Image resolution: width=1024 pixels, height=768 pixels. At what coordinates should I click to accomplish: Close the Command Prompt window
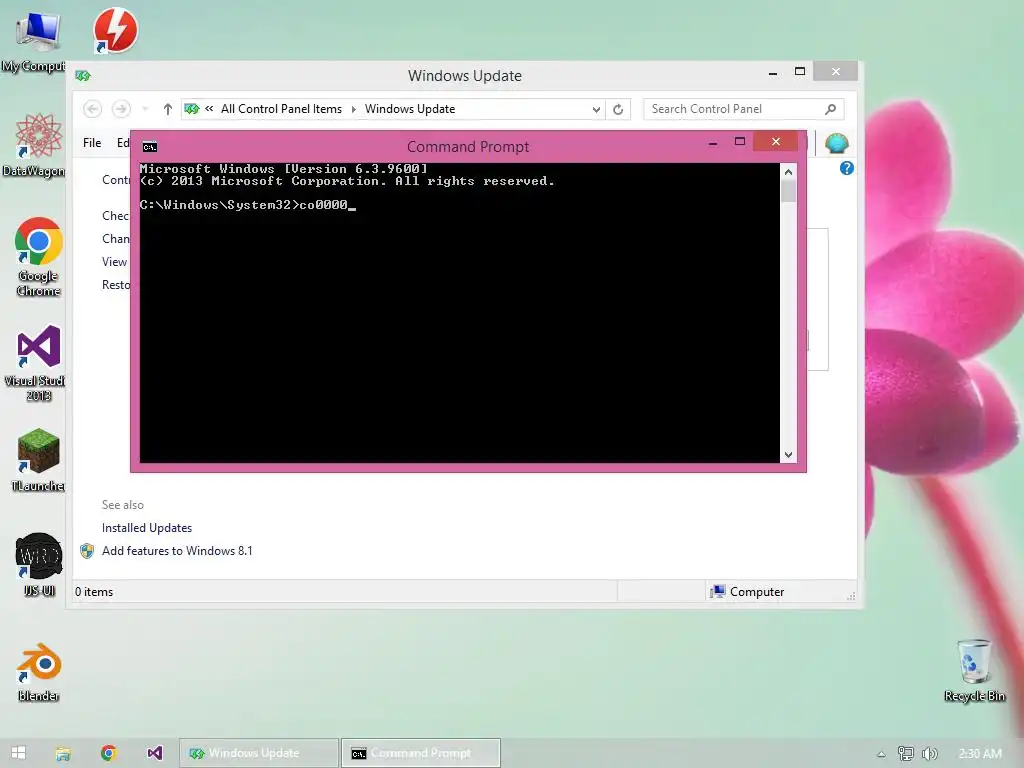(776, 141)
